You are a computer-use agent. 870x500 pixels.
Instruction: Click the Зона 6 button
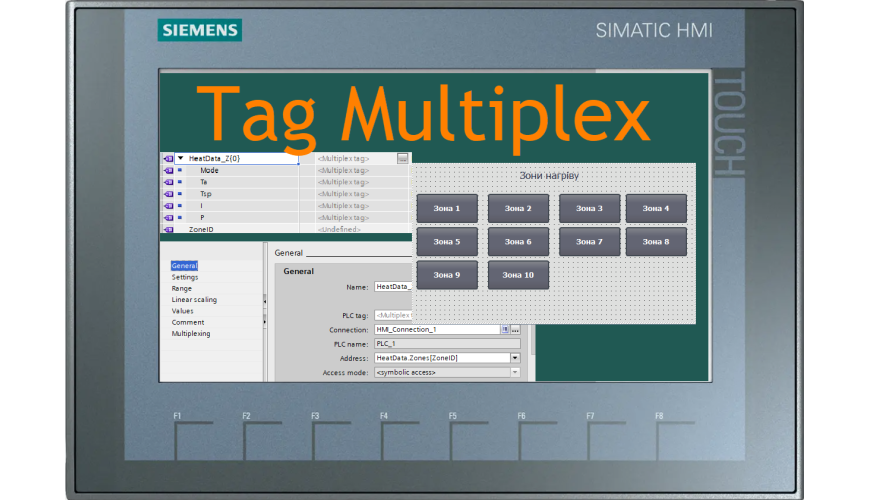518,242
